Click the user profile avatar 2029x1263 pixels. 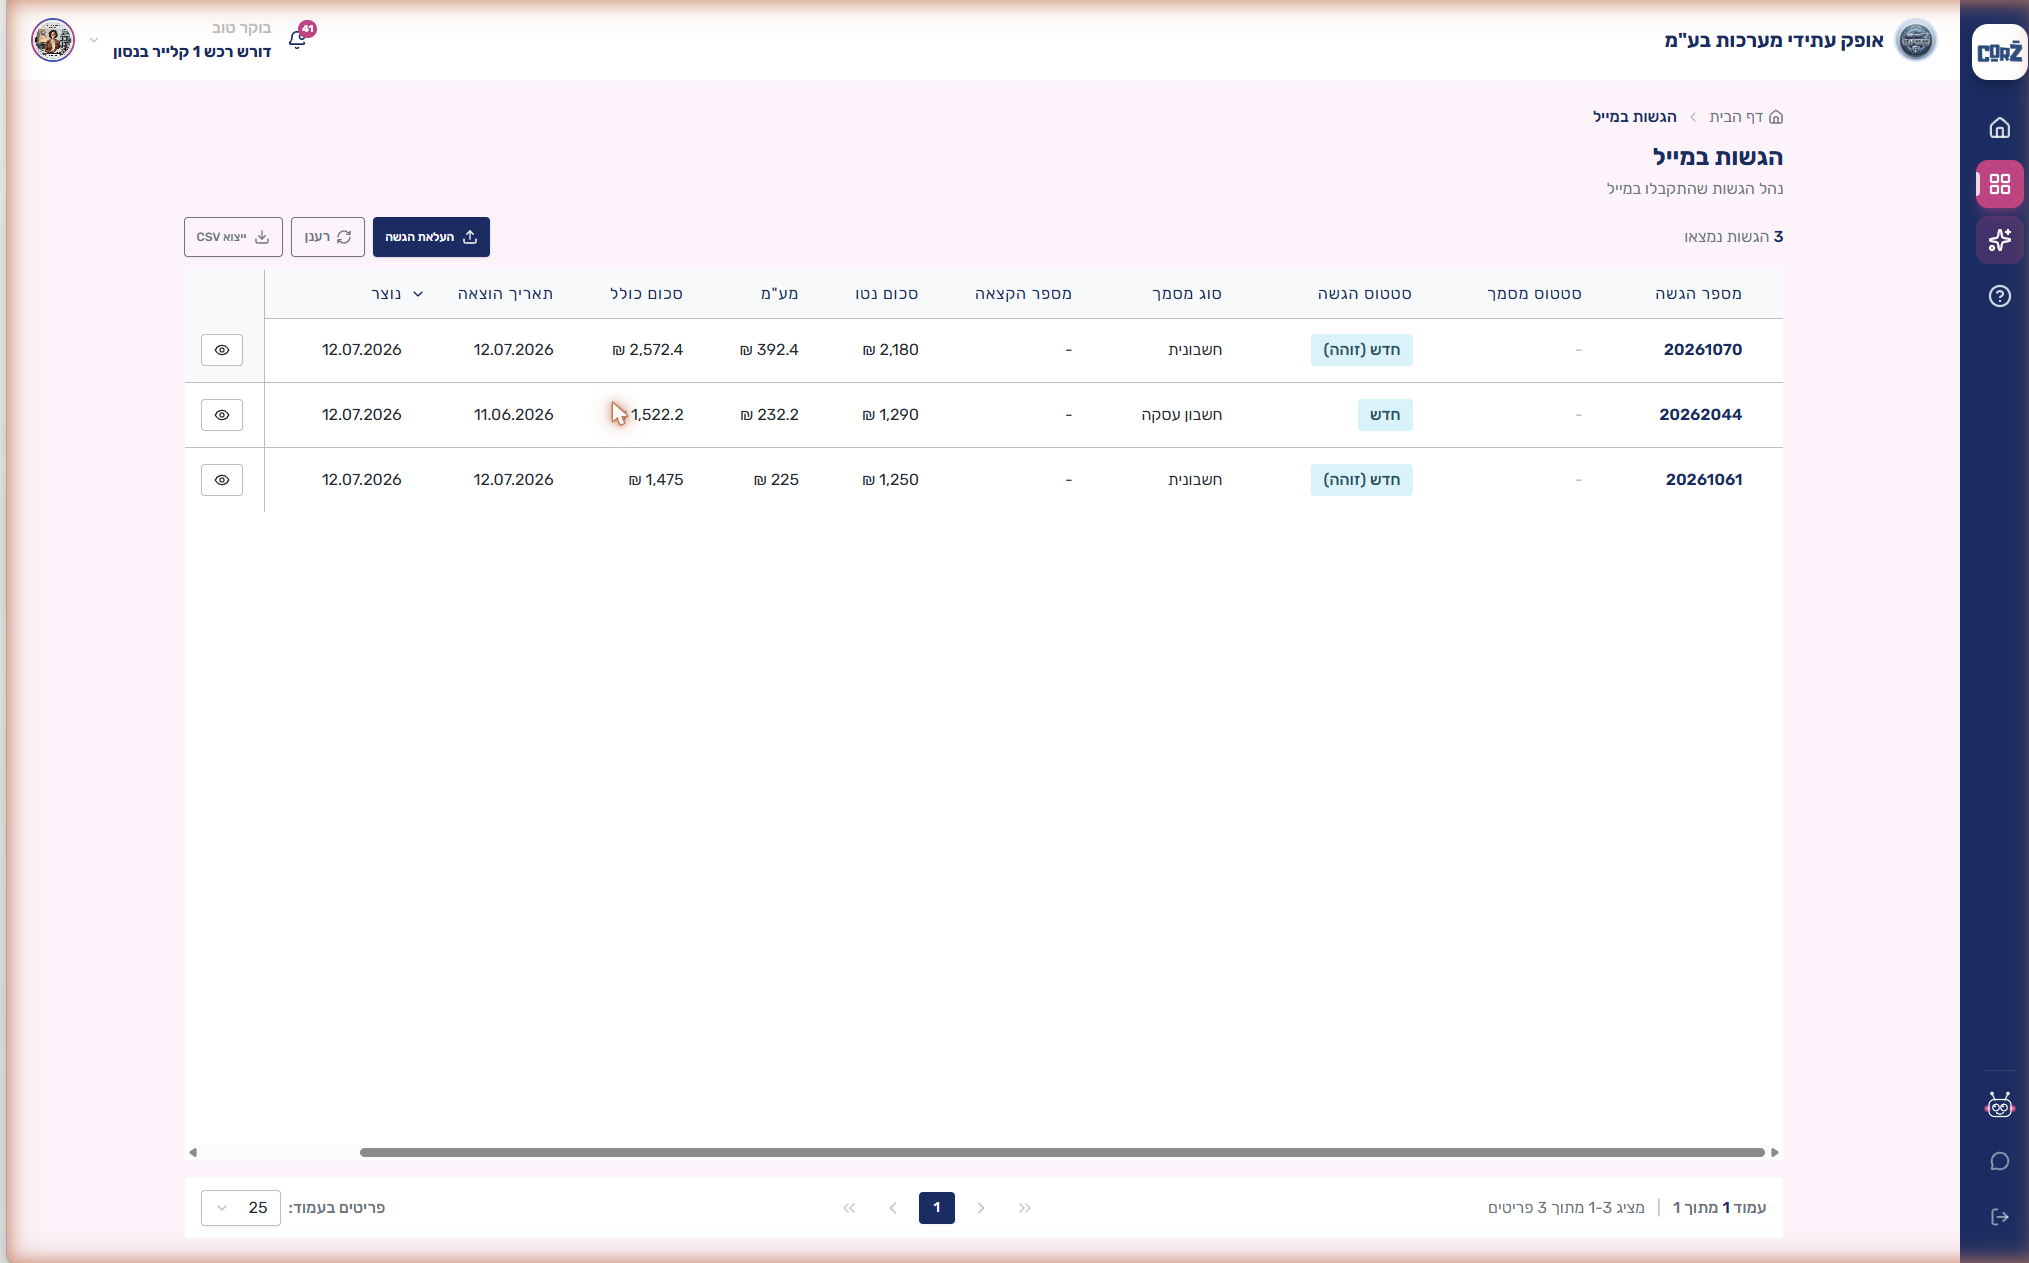53,40
